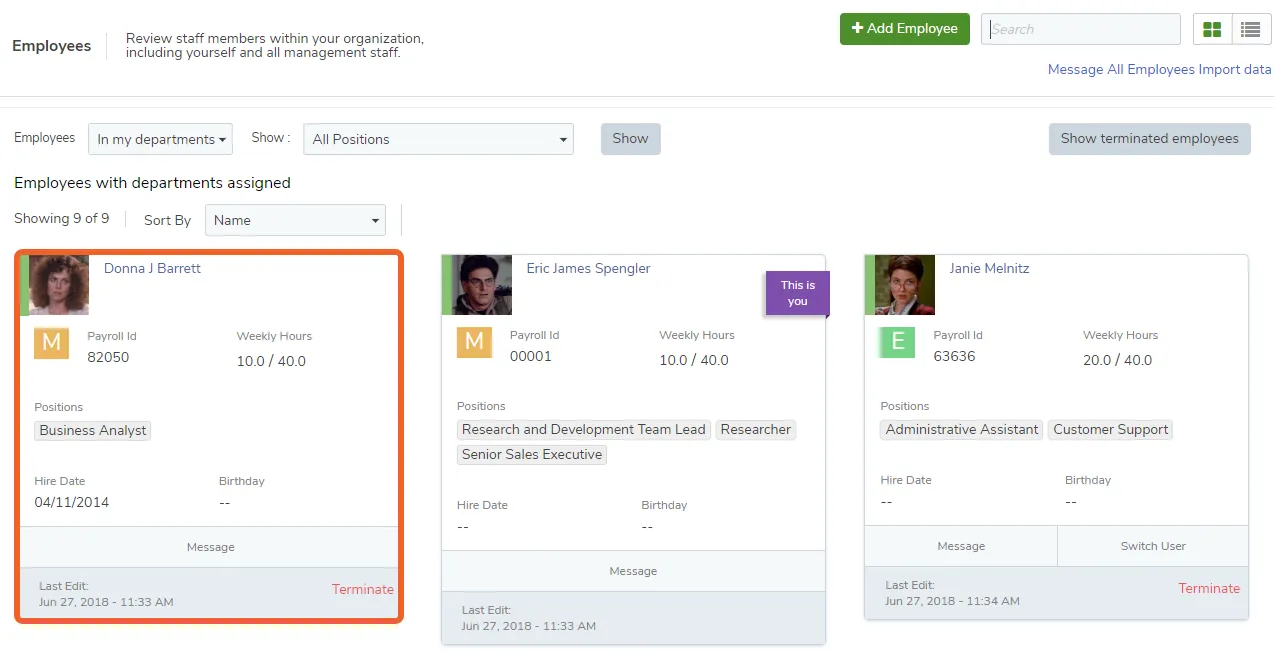Click Message All Employees link
This screenshot has width=1280, height=653.
(x=1121, y=69)
